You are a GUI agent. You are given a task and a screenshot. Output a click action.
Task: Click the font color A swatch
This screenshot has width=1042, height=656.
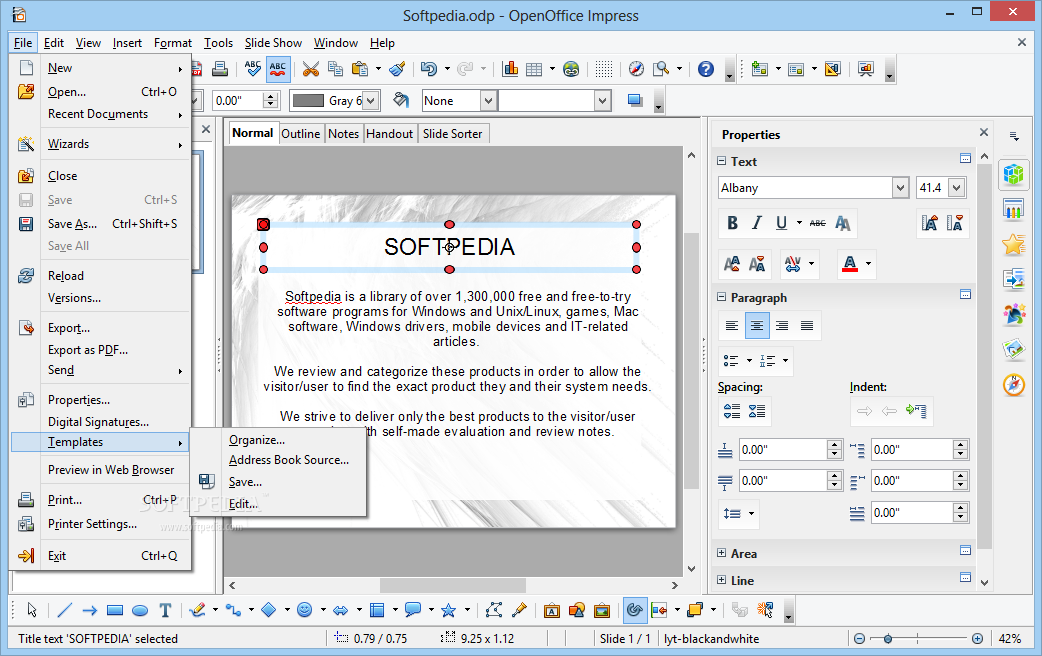[x=849, y=264]
